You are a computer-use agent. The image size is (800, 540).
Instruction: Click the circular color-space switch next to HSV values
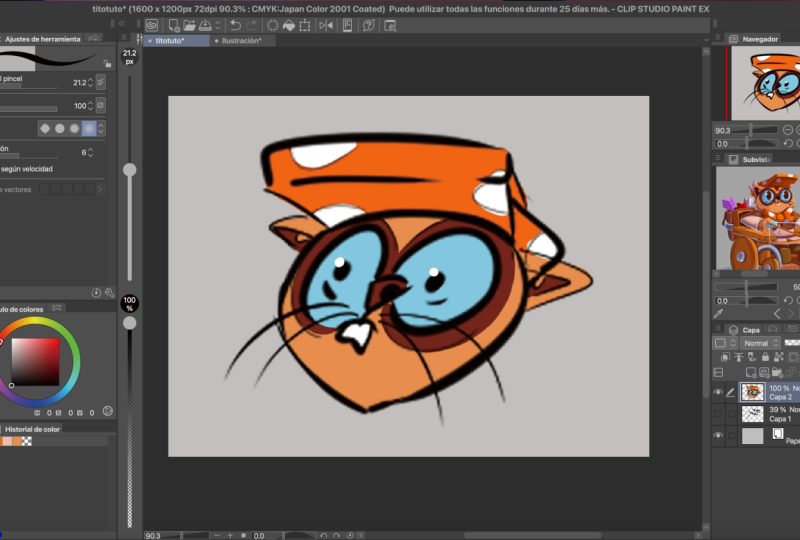[108, 411]
